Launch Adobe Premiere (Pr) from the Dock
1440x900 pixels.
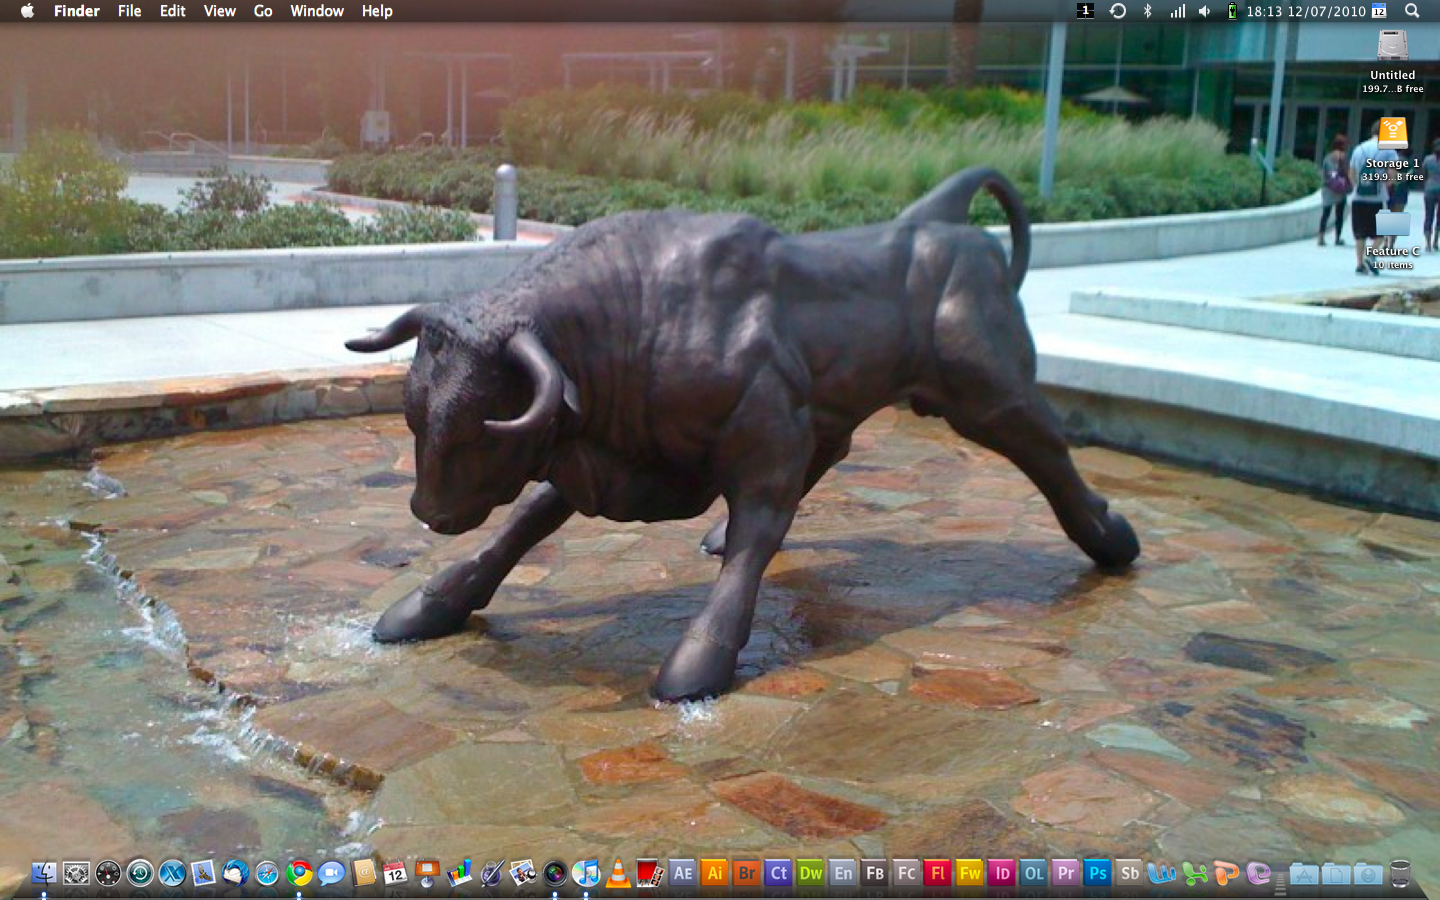pos(1066,873)
